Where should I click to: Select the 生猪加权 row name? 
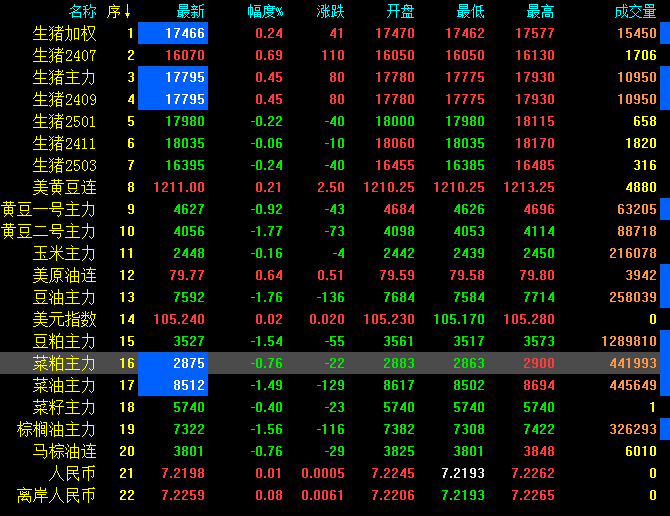click(65, 33)
